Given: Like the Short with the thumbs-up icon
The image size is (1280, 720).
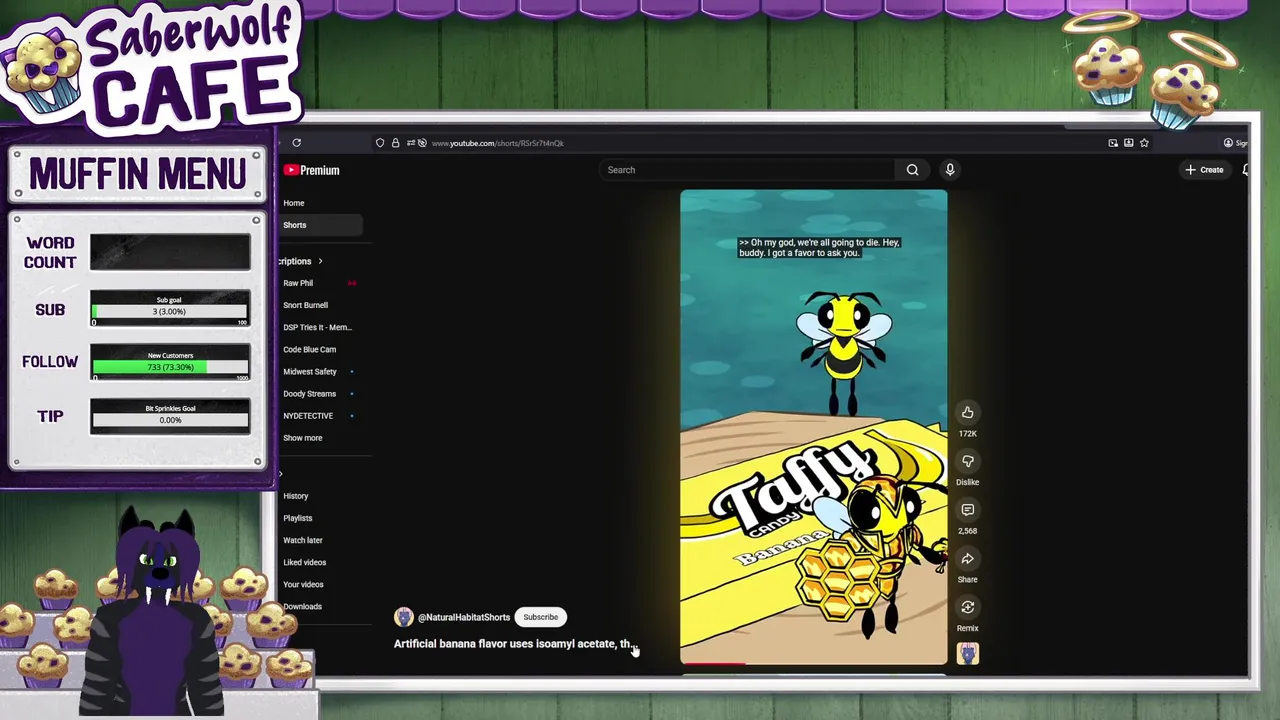Looking at the screenshot, I should (967, 412).
